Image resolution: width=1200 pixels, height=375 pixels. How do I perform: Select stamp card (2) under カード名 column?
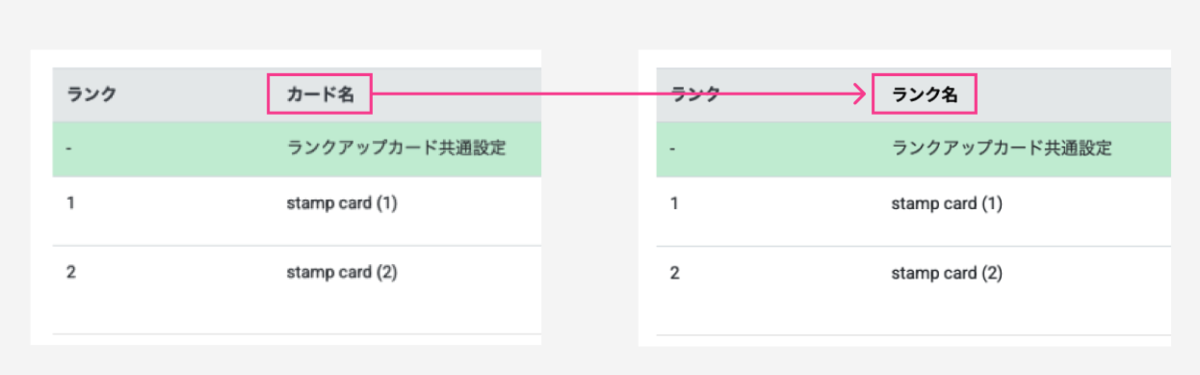[x=342, y=272]
